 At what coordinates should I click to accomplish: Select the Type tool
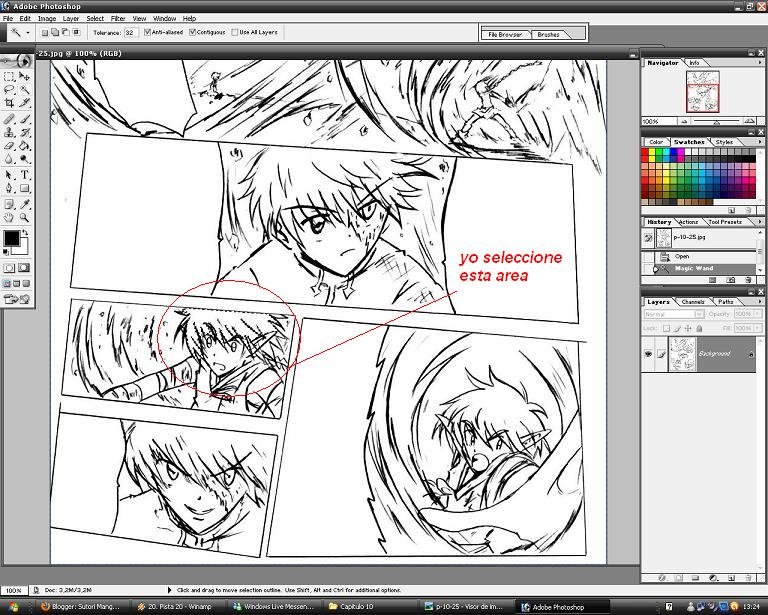24,174
